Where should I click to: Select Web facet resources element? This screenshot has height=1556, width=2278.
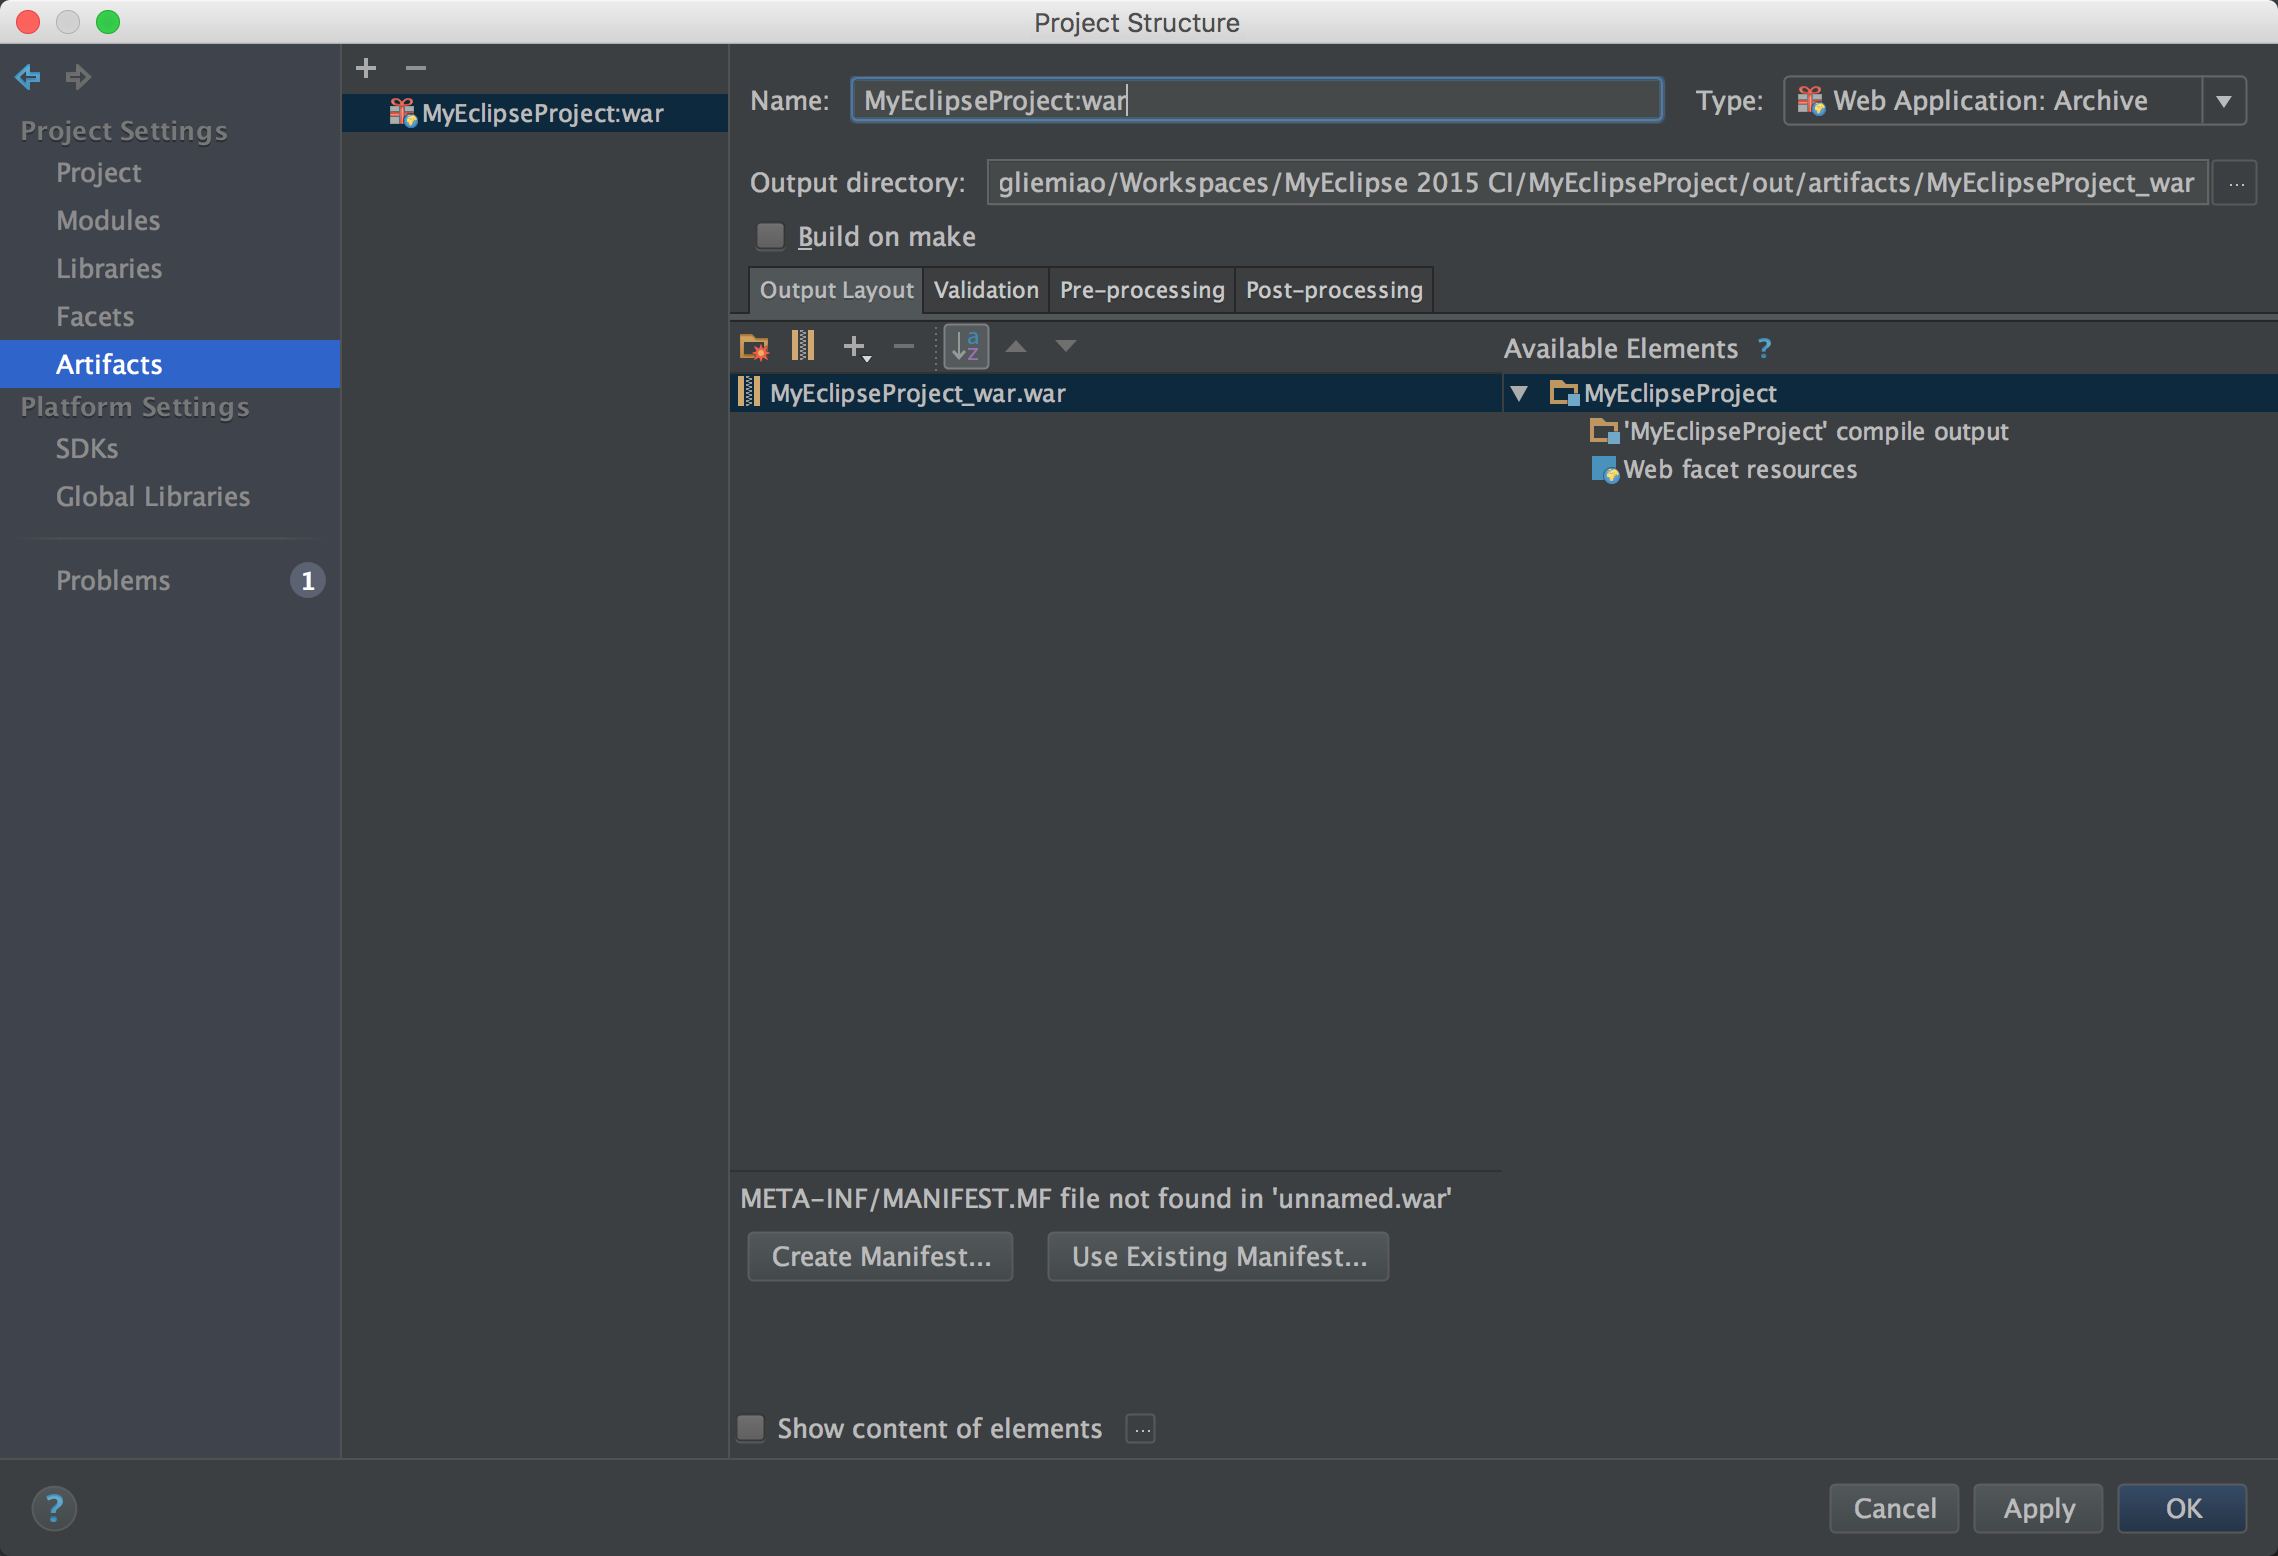click(1724, 469)
